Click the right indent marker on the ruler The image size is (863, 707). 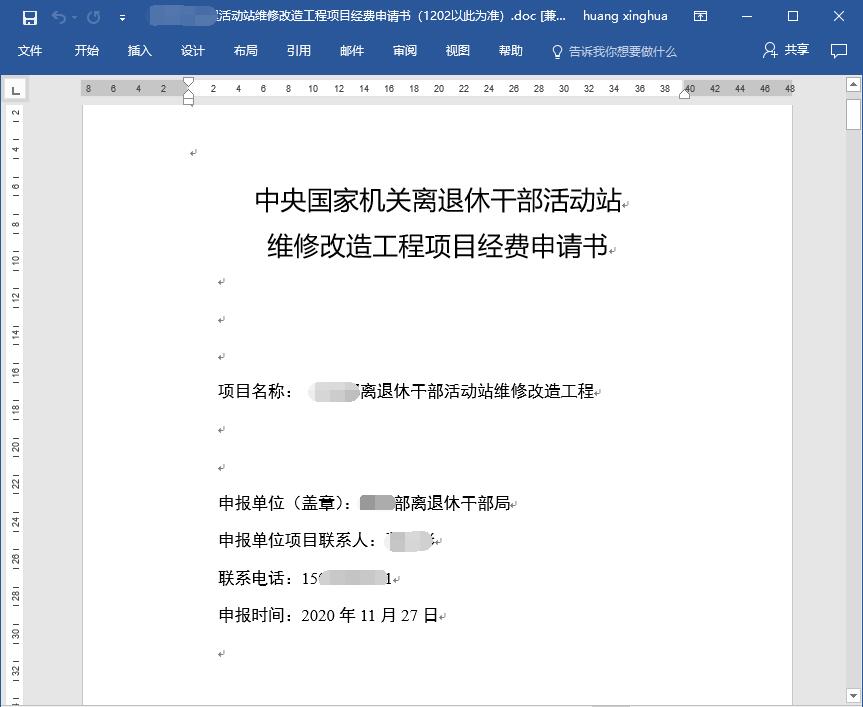[x=685, y=93]
